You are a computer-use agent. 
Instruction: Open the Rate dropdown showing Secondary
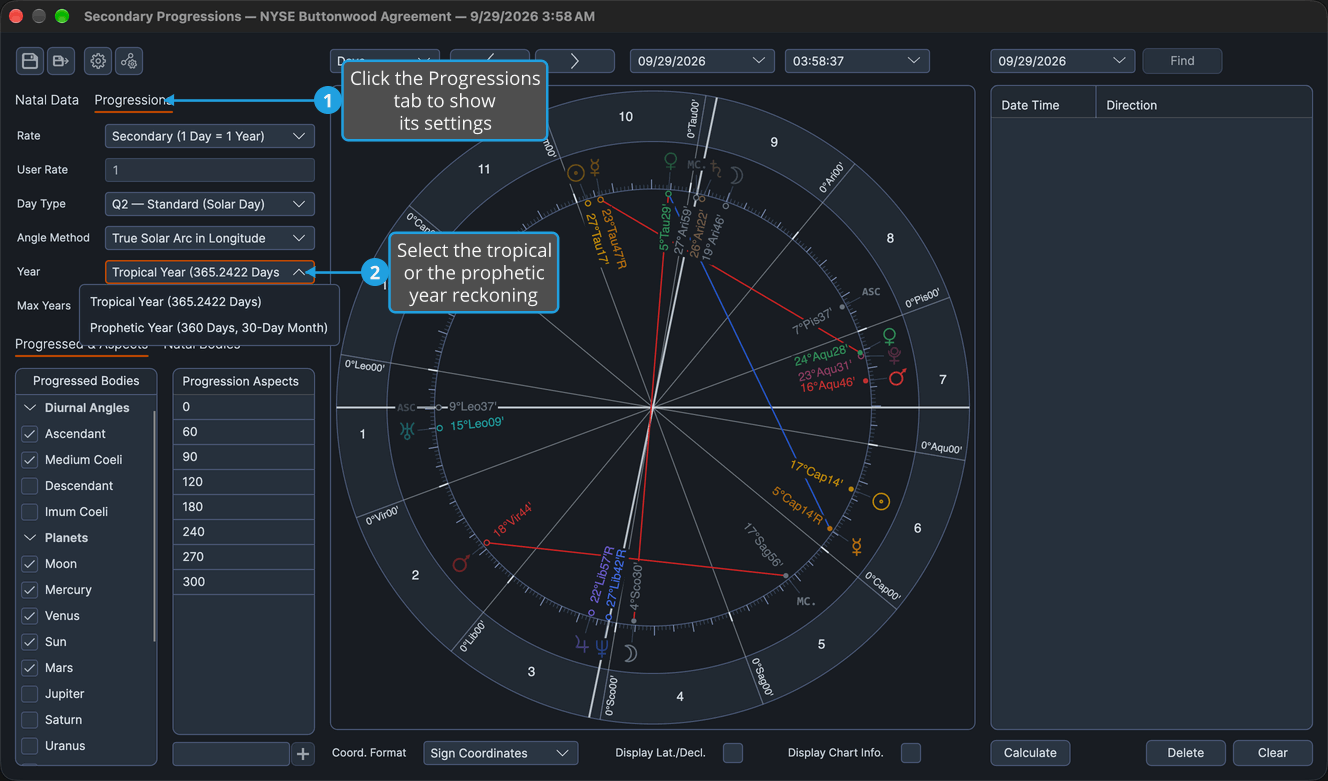pyautogui.click(x=210, y=136)
